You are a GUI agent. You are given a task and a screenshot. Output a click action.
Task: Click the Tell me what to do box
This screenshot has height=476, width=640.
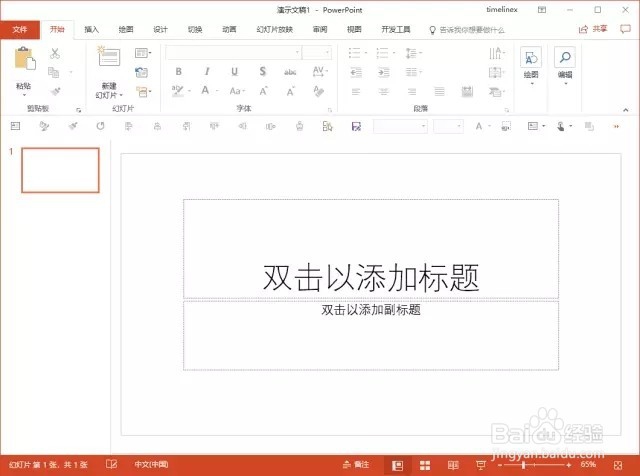click(467, 30)
